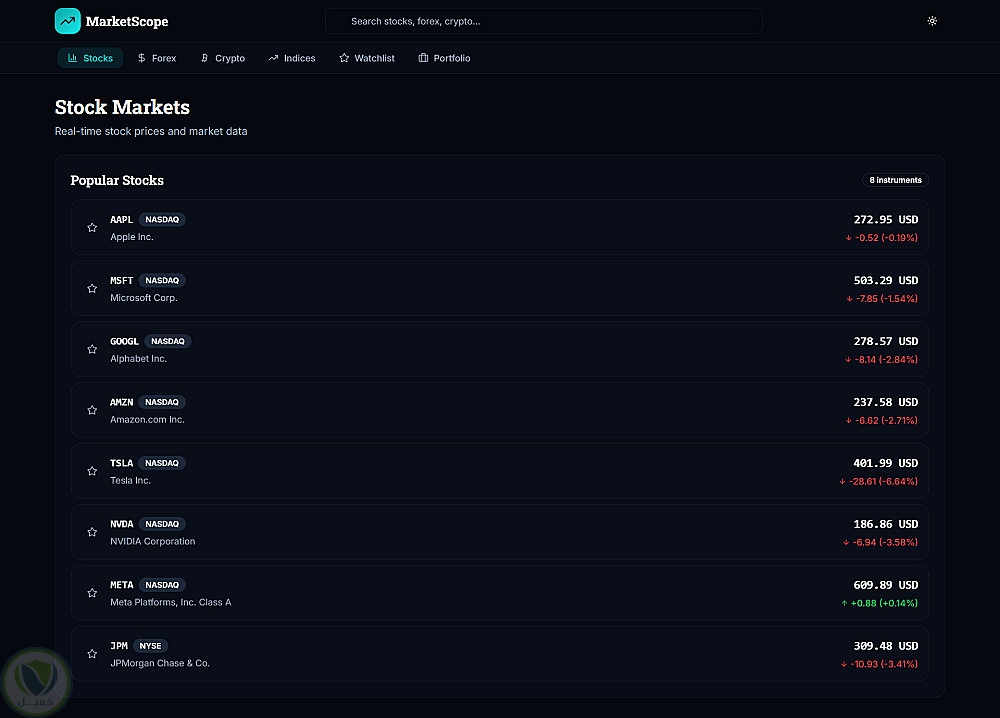Favorite TSLA with the star icon

pos(92,471)
